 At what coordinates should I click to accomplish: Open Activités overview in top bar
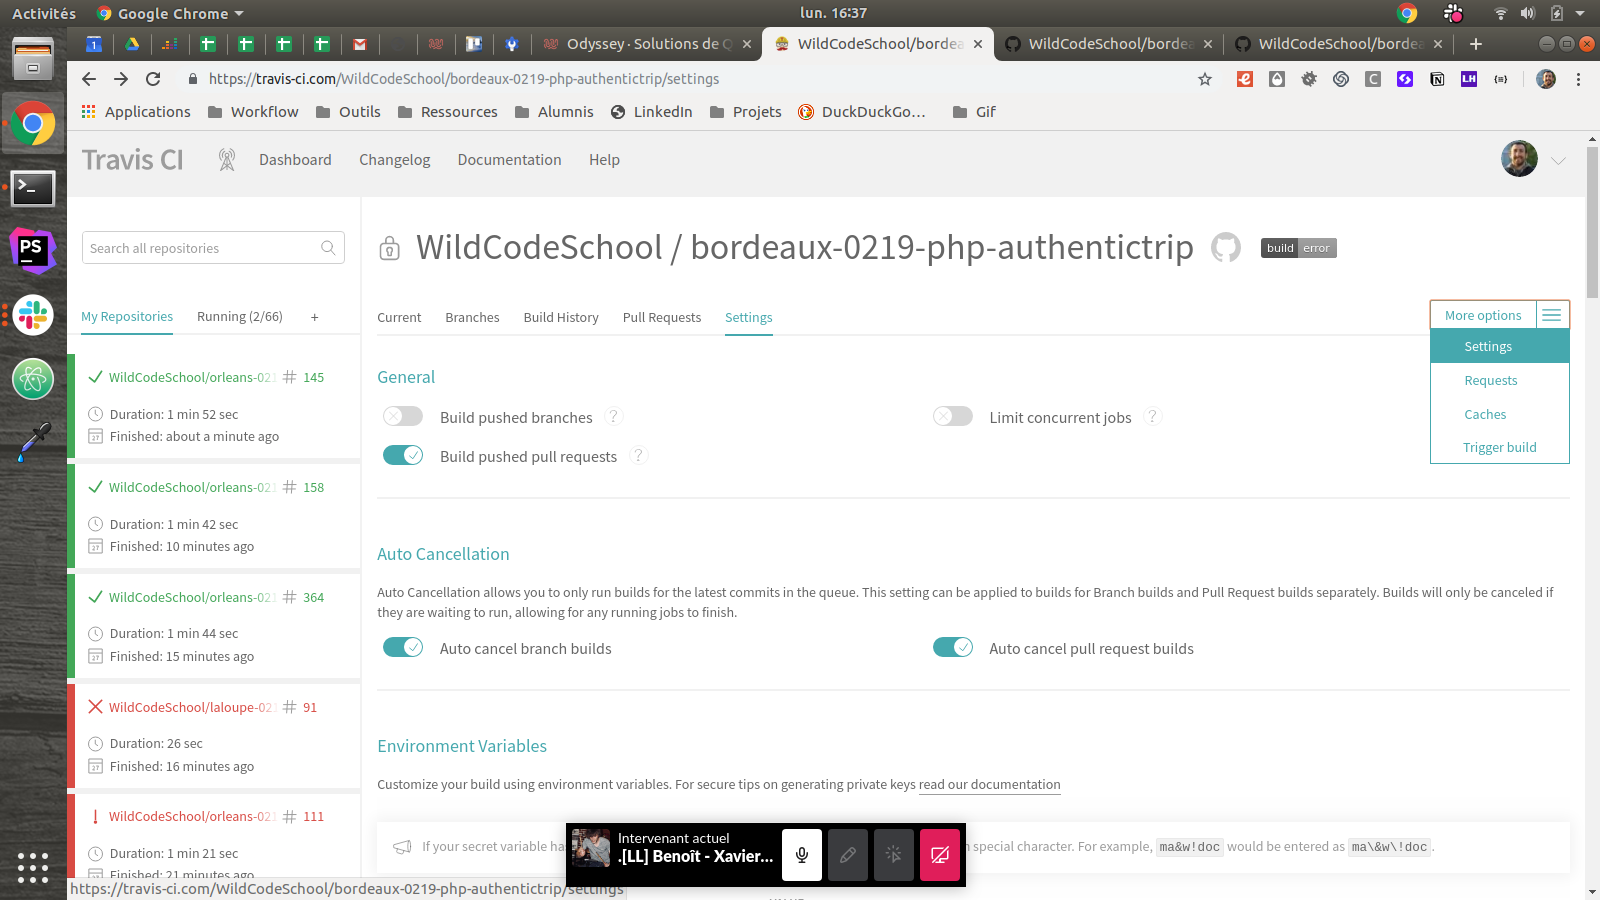click(x=44, y=13)
